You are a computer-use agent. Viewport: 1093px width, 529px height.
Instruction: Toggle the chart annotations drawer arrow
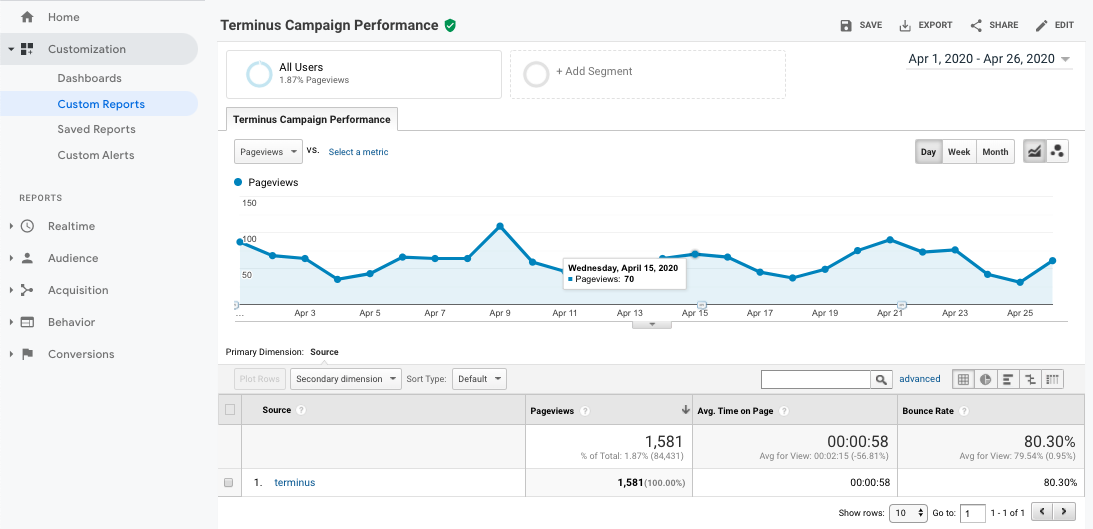652,324
